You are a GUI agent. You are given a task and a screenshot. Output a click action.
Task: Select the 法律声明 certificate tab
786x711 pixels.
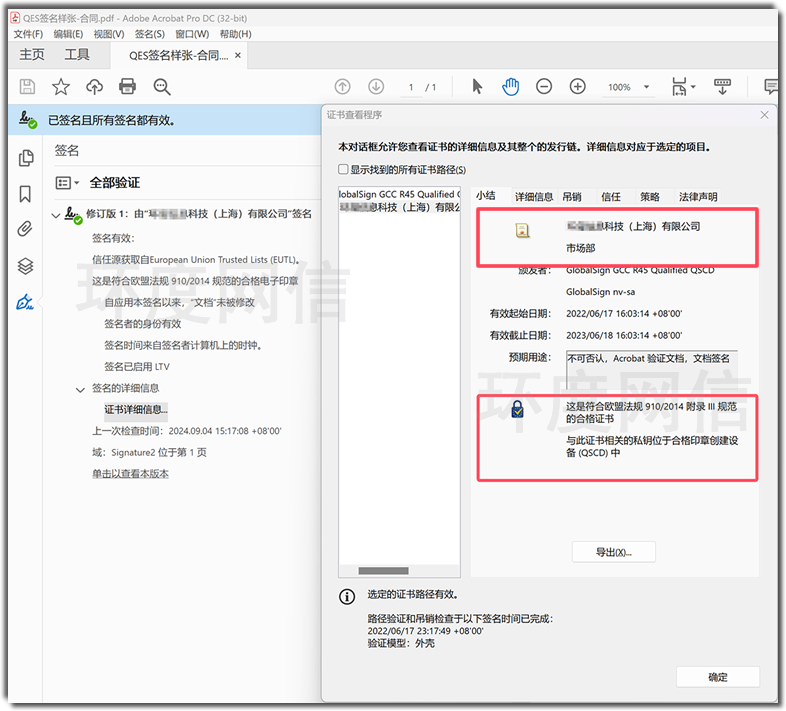[698, 197]
